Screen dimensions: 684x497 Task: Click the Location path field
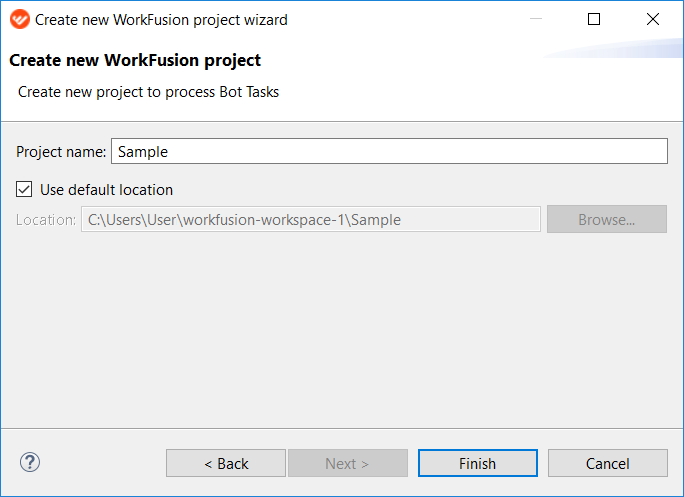coord(311,219)
